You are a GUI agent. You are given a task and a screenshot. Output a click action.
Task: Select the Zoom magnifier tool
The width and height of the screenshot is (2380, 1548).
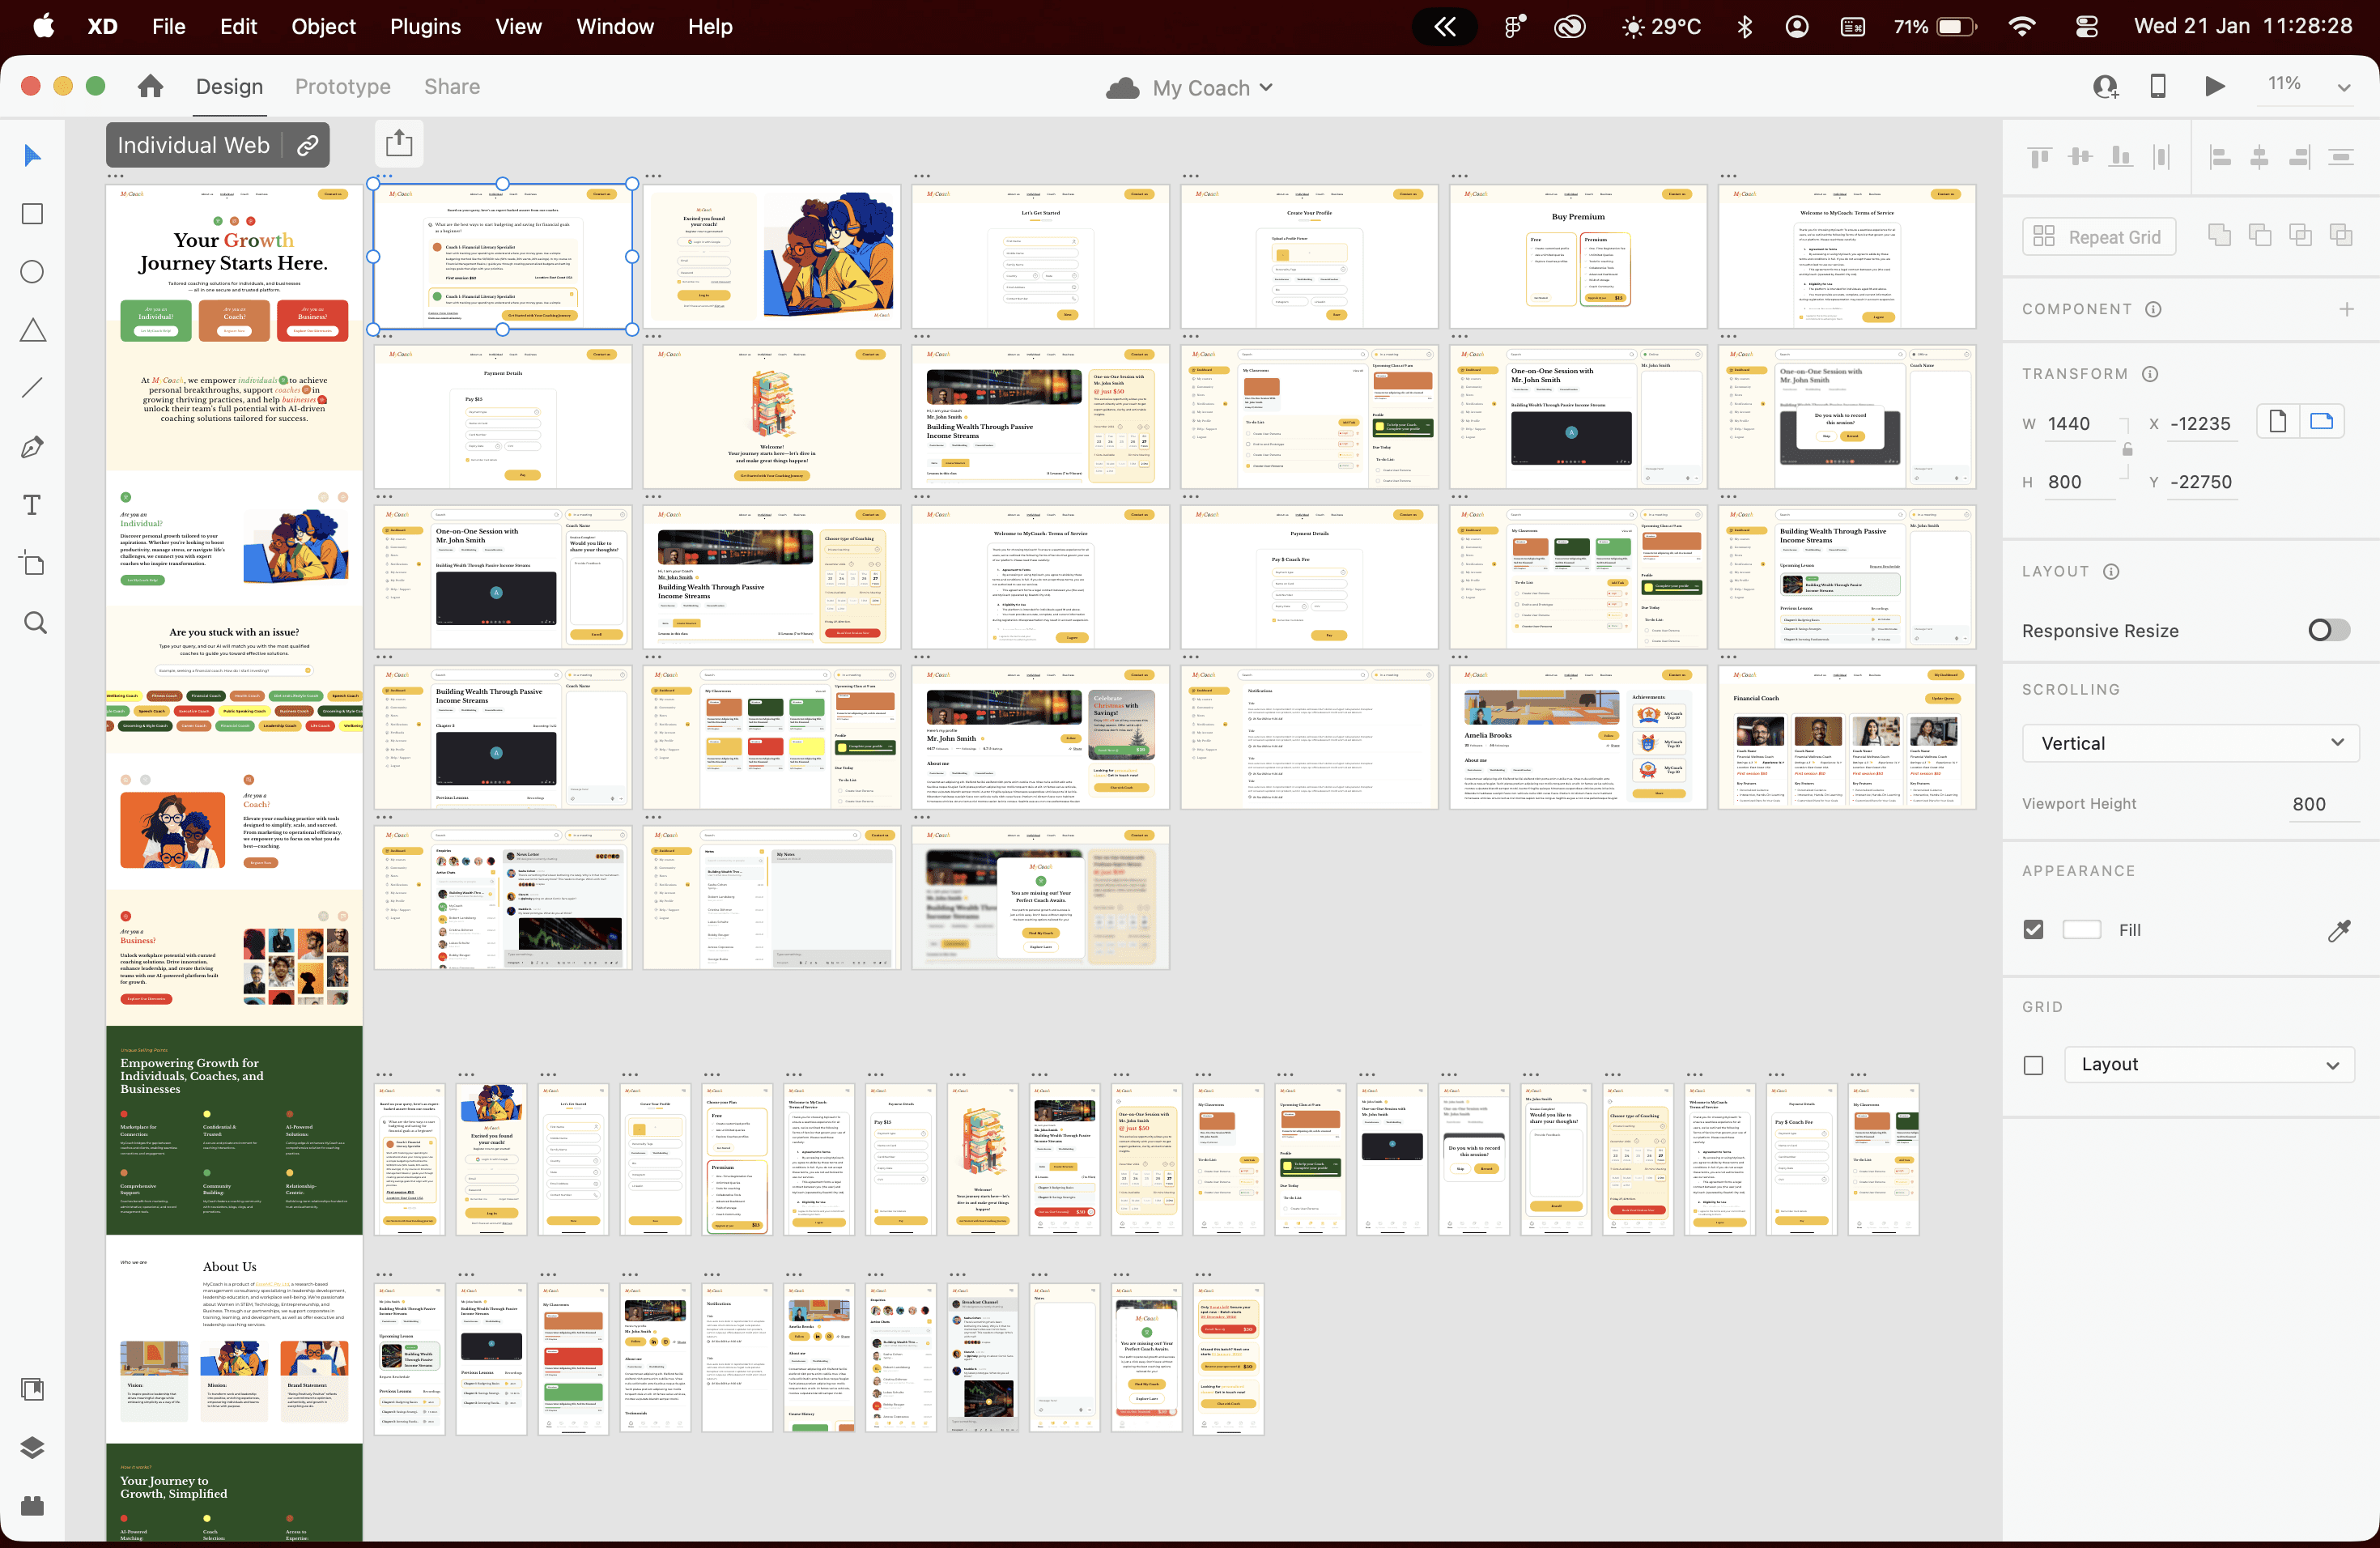tap(35, 623)
